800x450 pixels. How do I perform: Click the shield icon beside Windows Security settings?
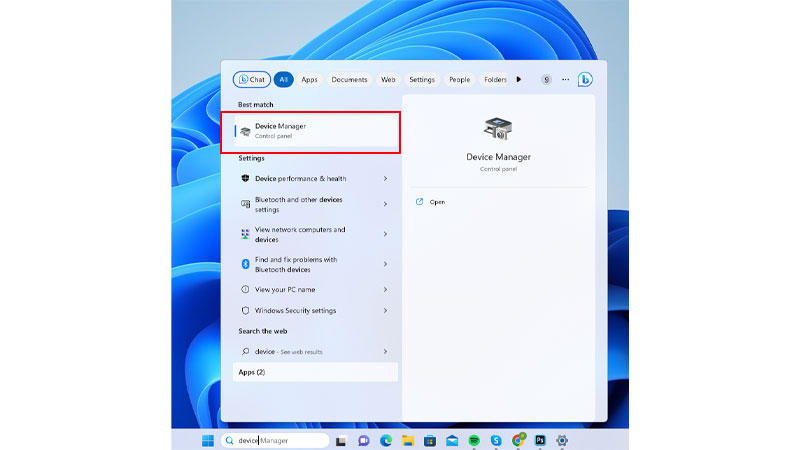click(245, 310)
